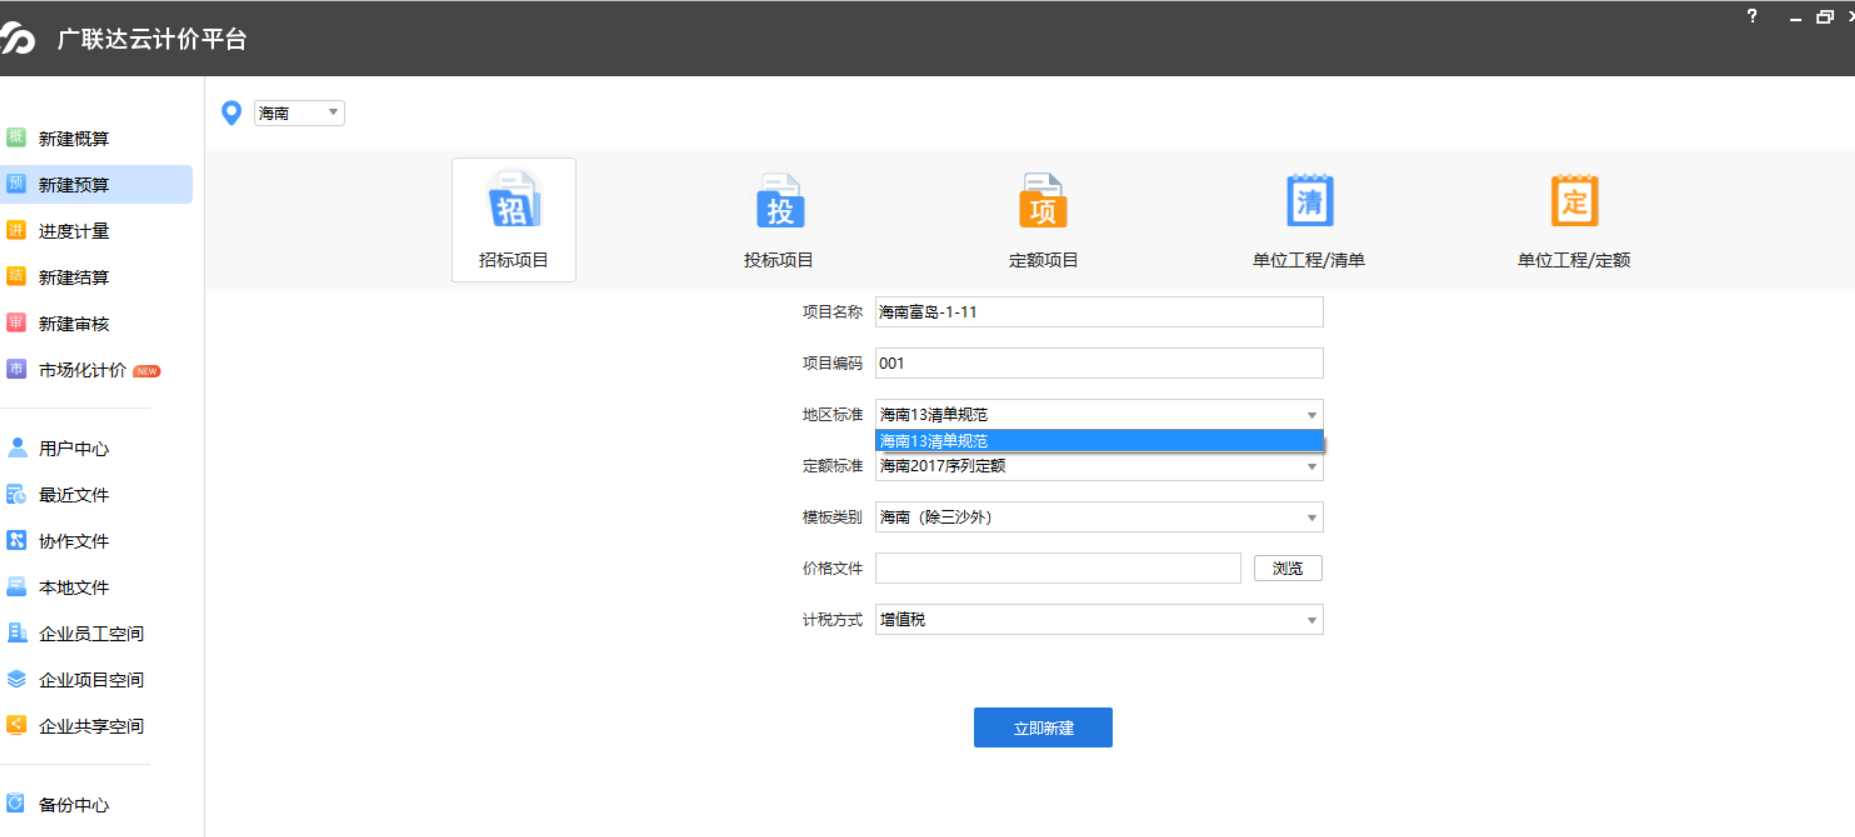Click the 进度计量 sidebar icon
The width and height of the screenshot is (1855, 837).
pyautogui.click(x=16, y=230)
